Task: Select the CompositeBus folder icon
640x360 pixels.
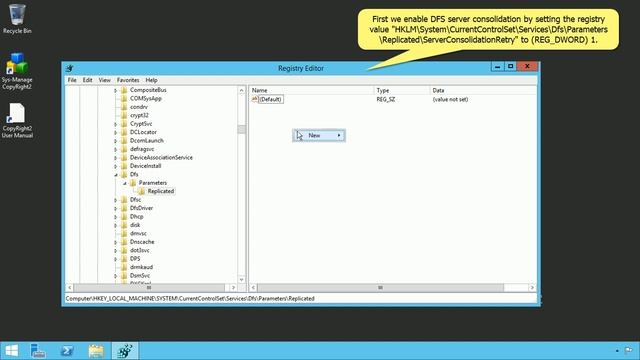Action: tap(124, 90)
